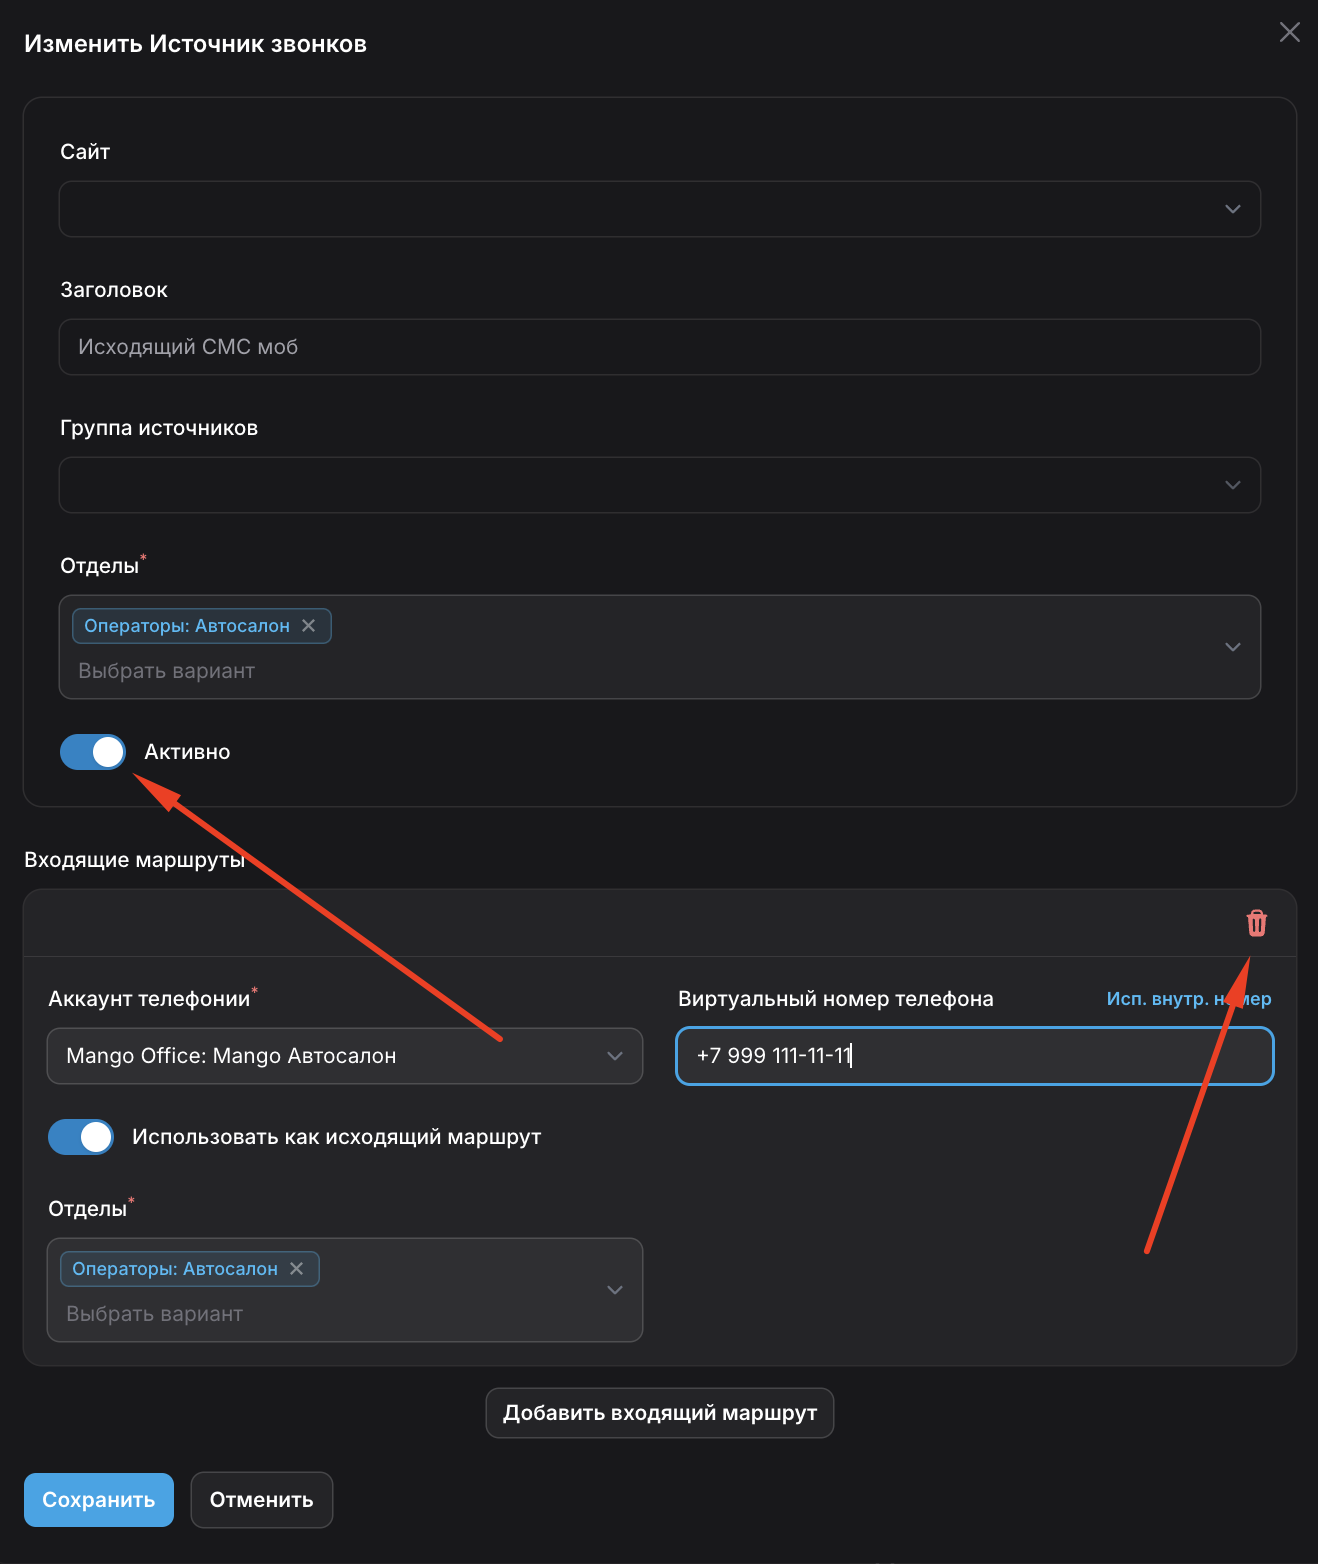Delete the incoming route with trash icon

[x=1256, y=923]
